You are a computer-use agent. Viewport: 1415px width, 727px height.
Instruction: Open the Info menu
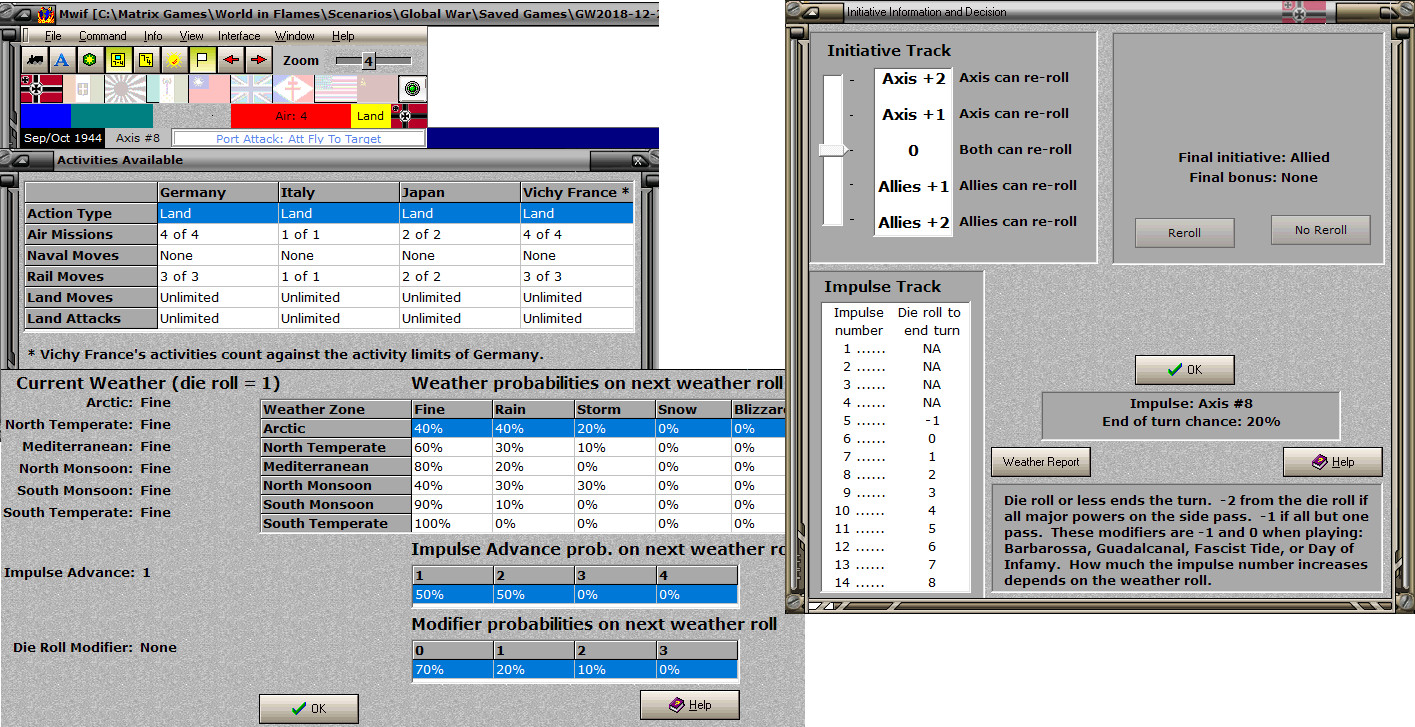click(x=153, y=36)
